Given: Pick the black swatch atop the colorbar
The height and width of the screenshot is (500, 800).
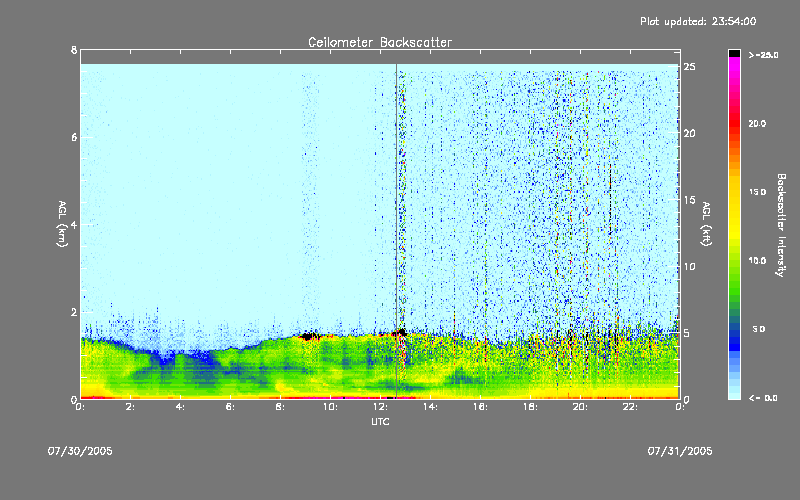Looking at the screenshot, I should coord(734,53).
